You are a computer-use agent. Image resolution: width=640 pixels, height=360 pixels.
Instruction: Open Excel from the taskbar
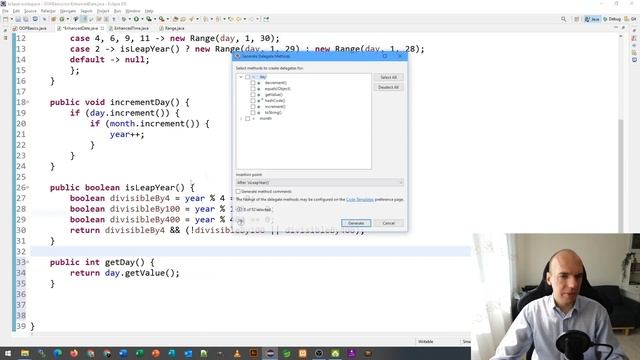[139, 353]
